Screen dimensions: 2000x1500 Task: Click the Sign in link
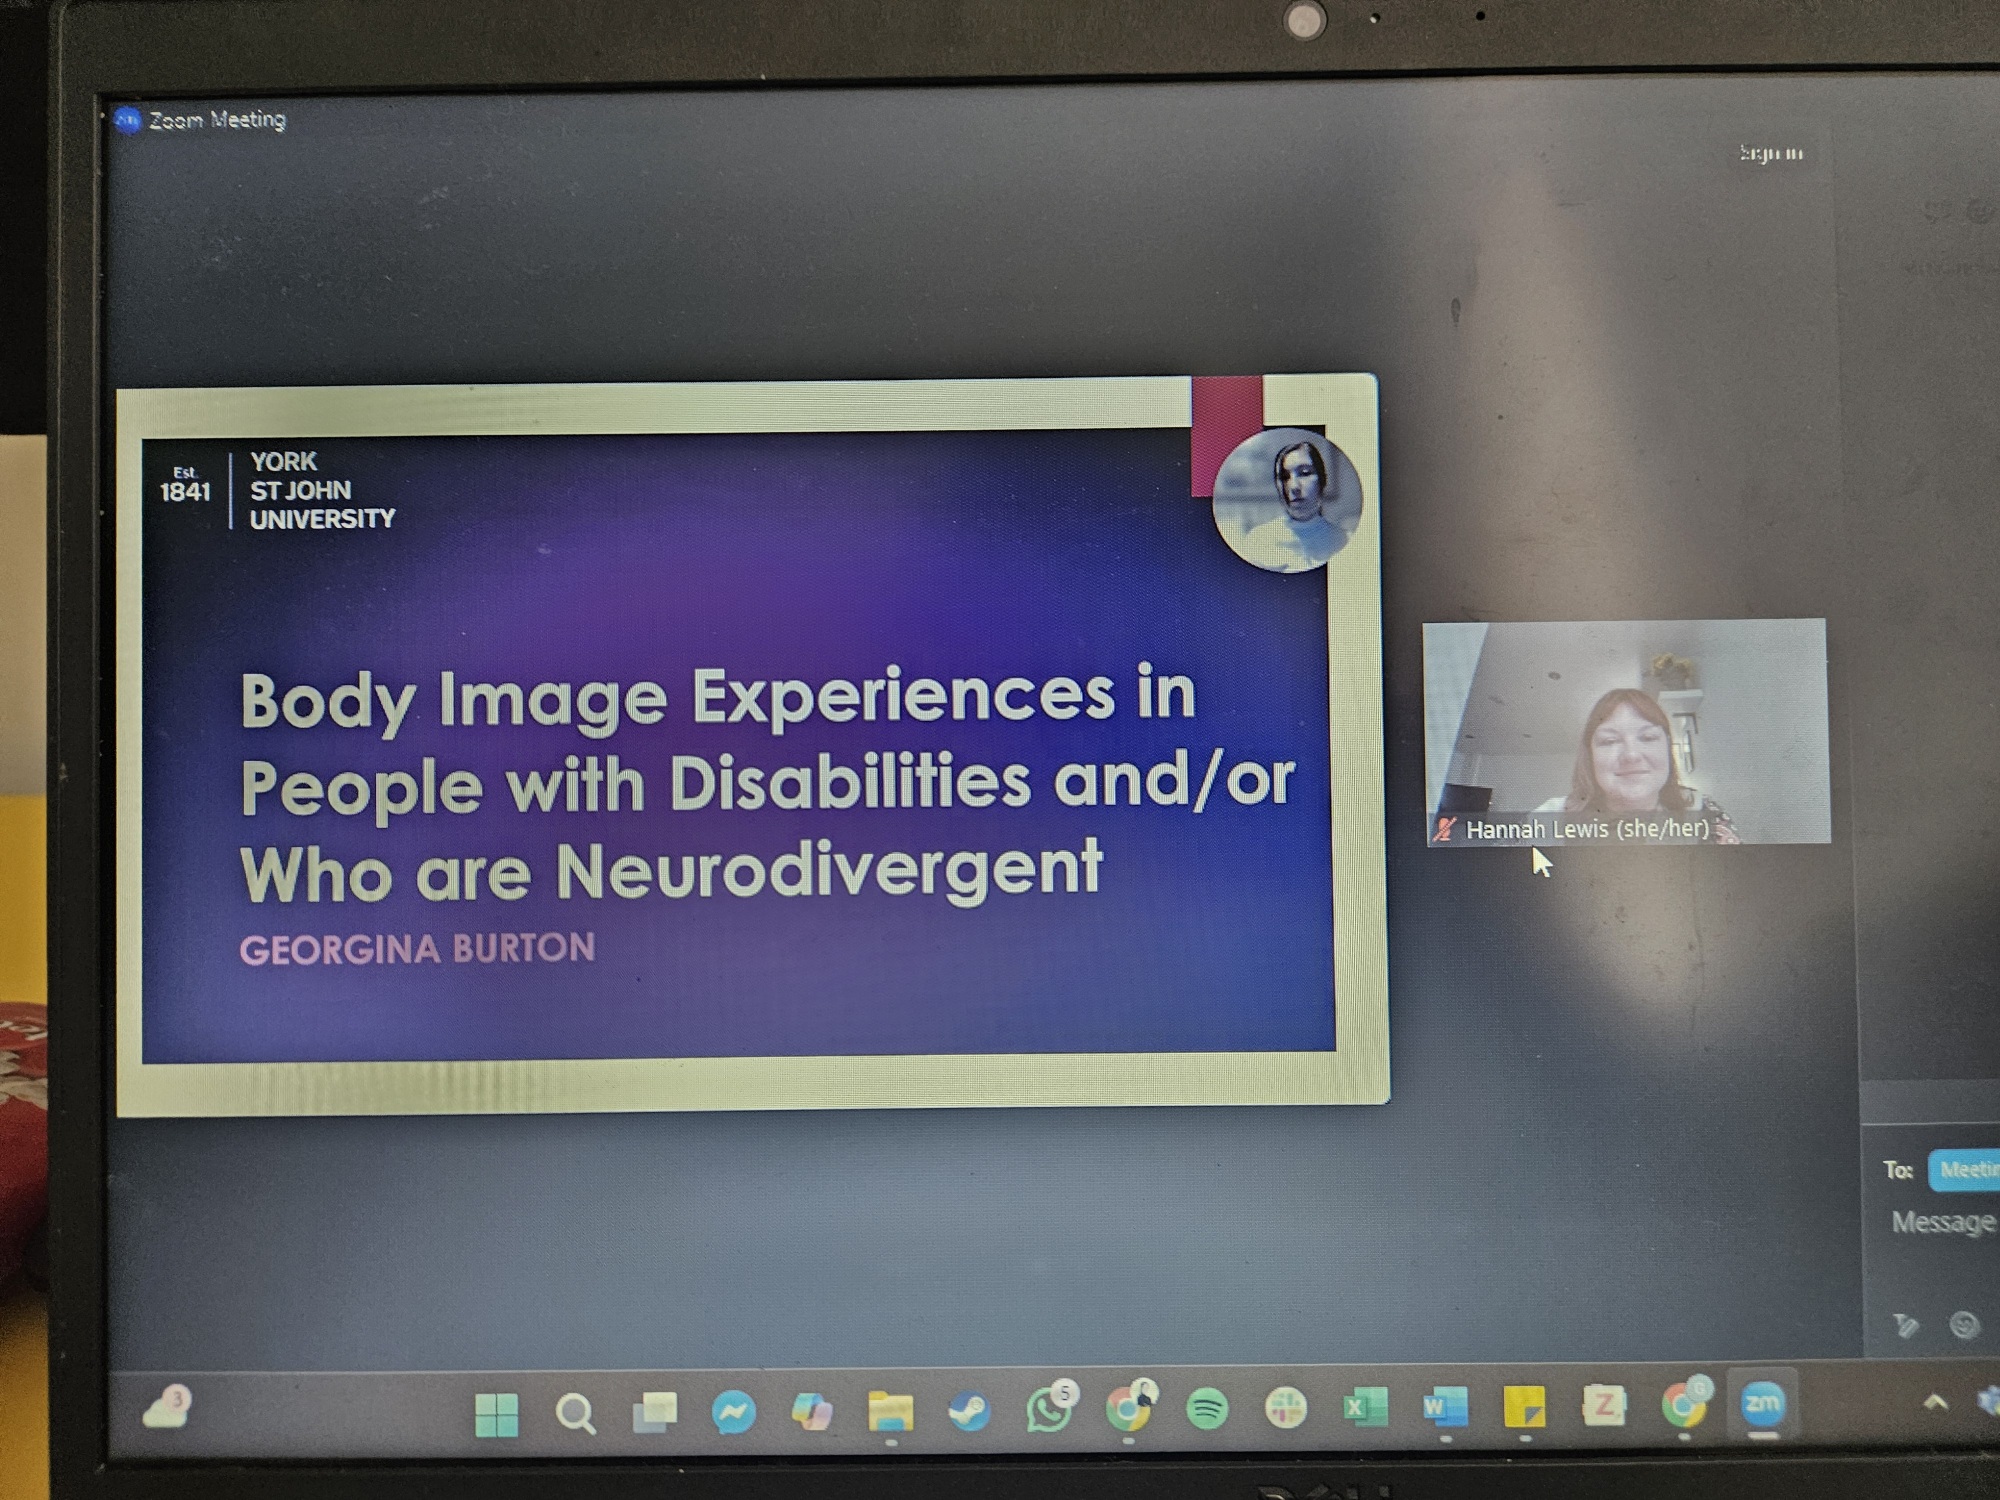pos(1771,153)
